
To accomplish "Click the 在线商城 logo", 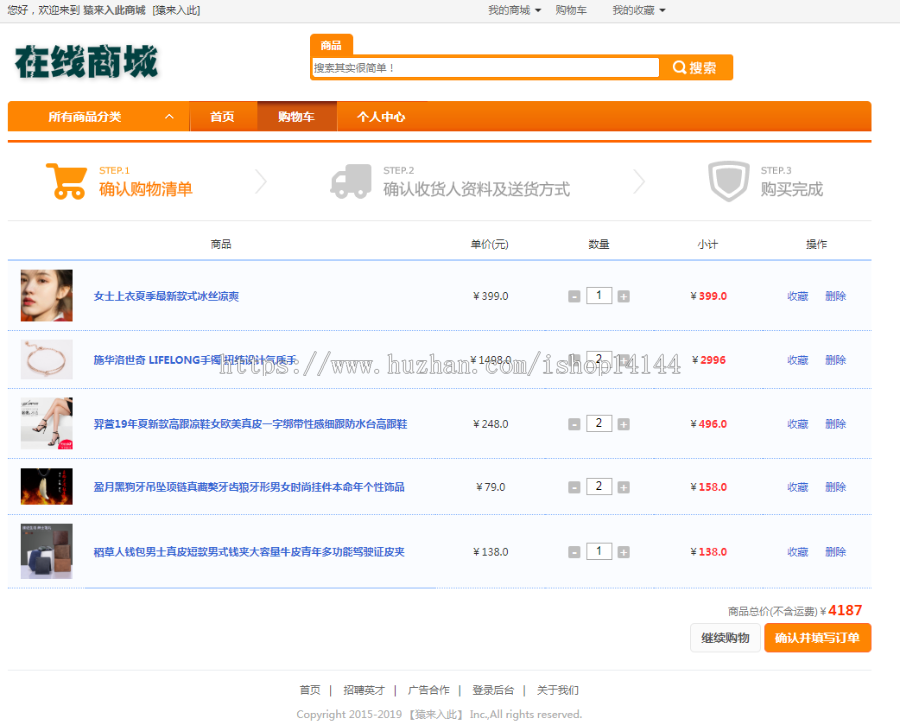I will tap(85, 62).
